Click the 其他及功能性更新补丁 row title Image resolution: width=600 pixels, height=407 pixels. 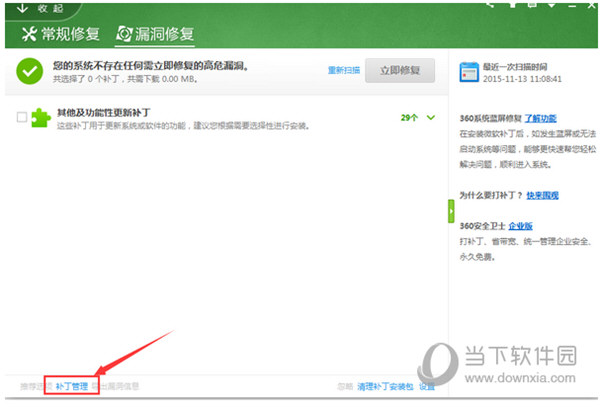pos(104,113)
